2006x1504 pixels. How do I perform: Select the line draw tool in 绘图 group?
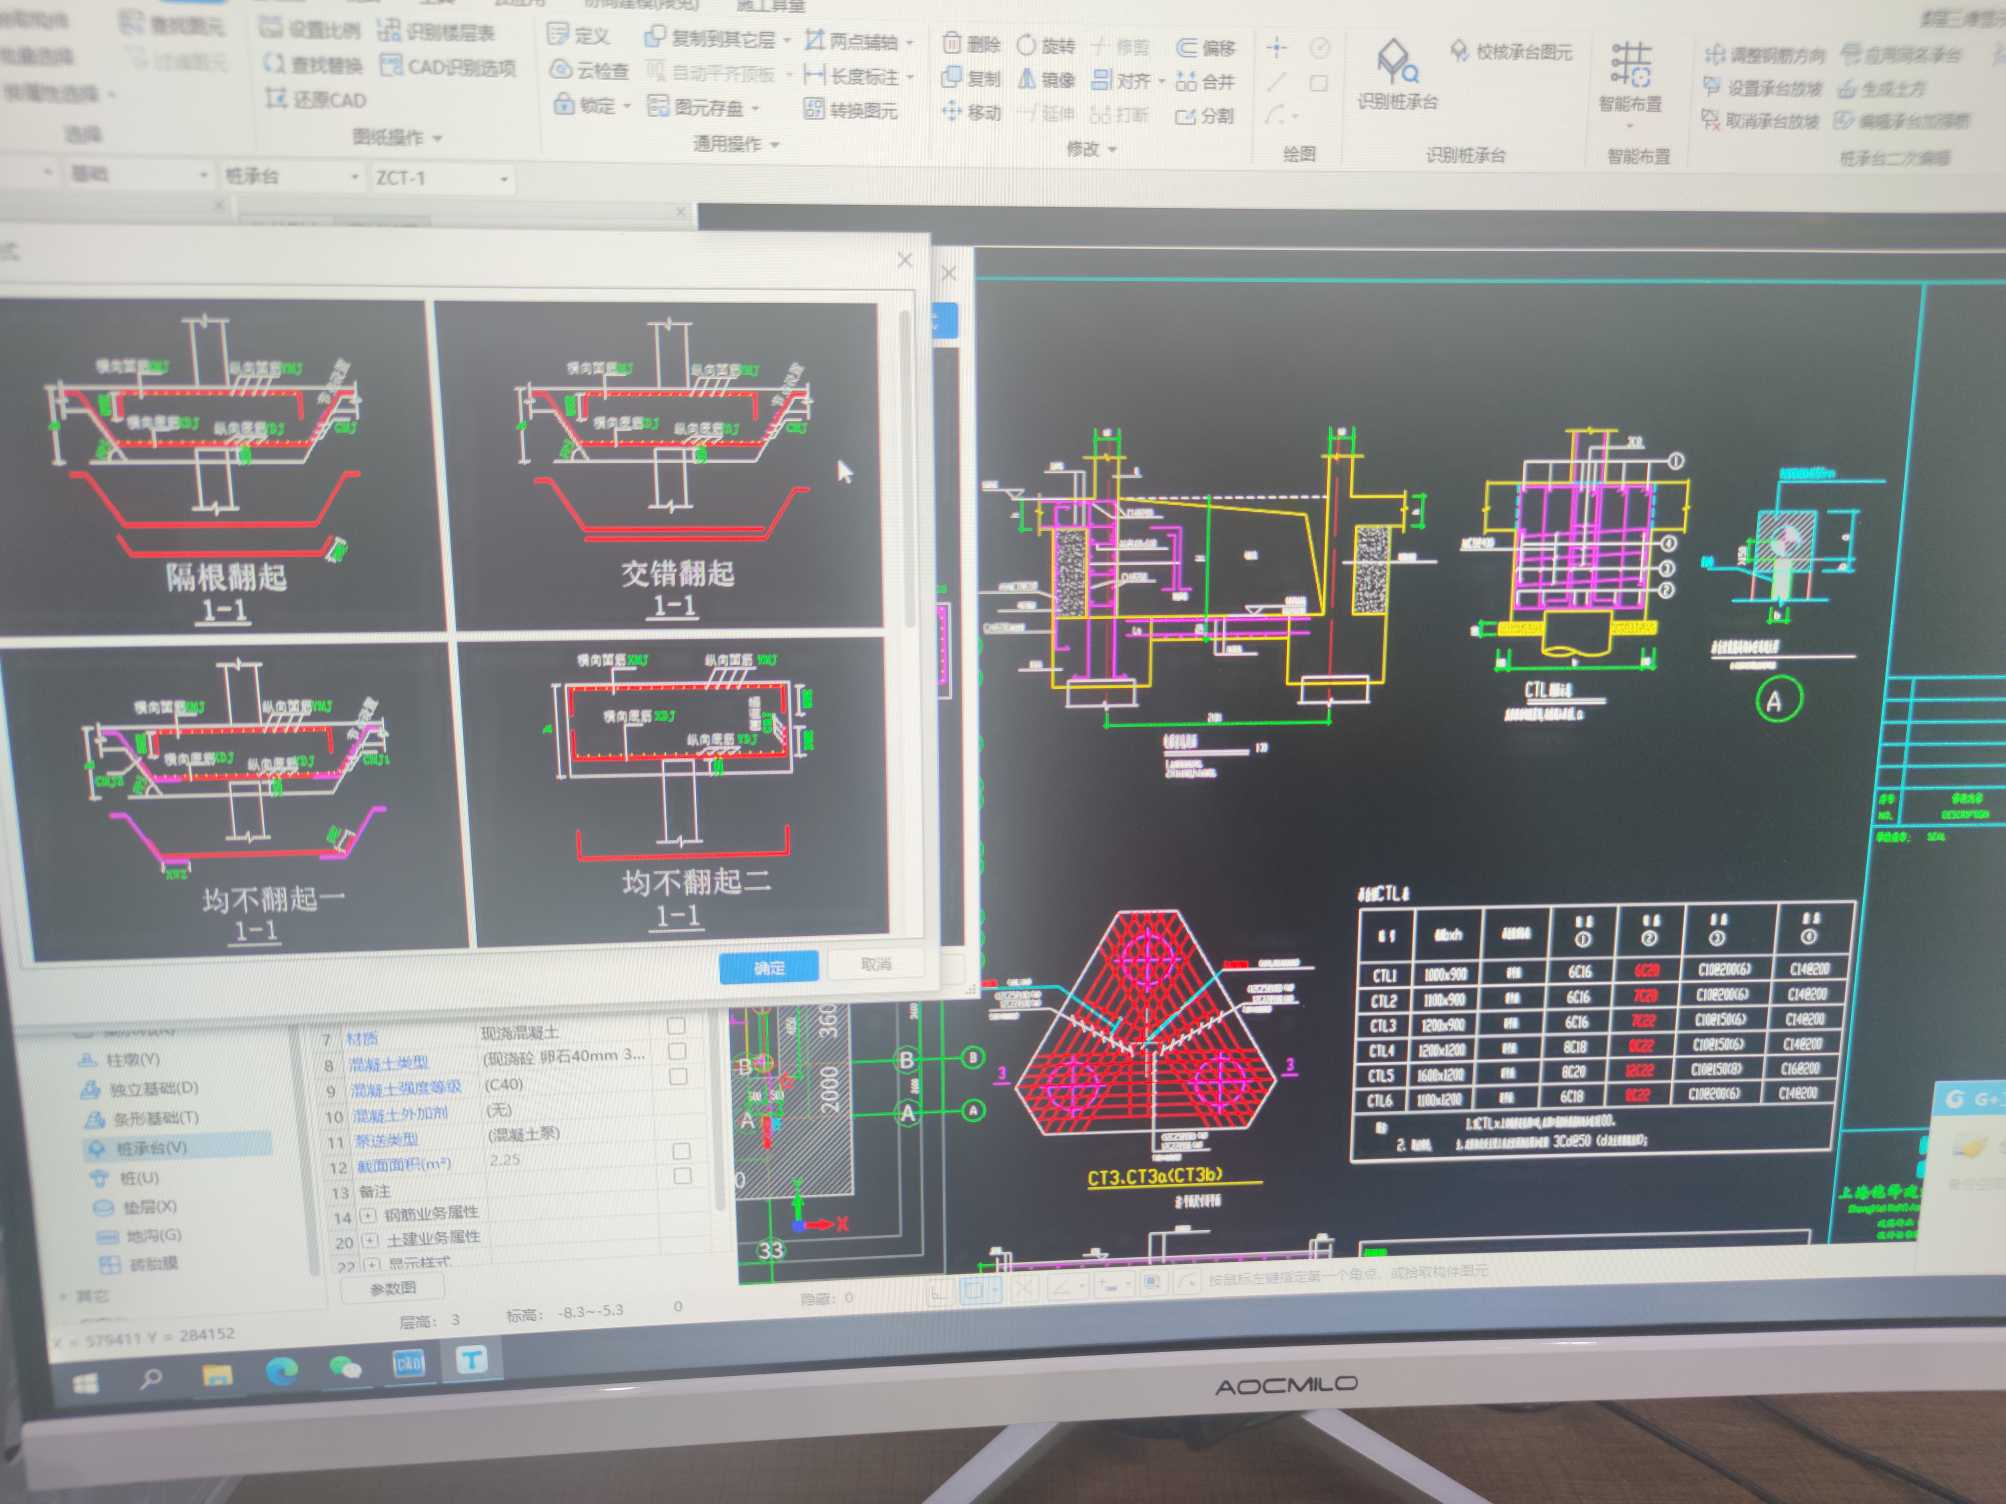[1277, 82]
